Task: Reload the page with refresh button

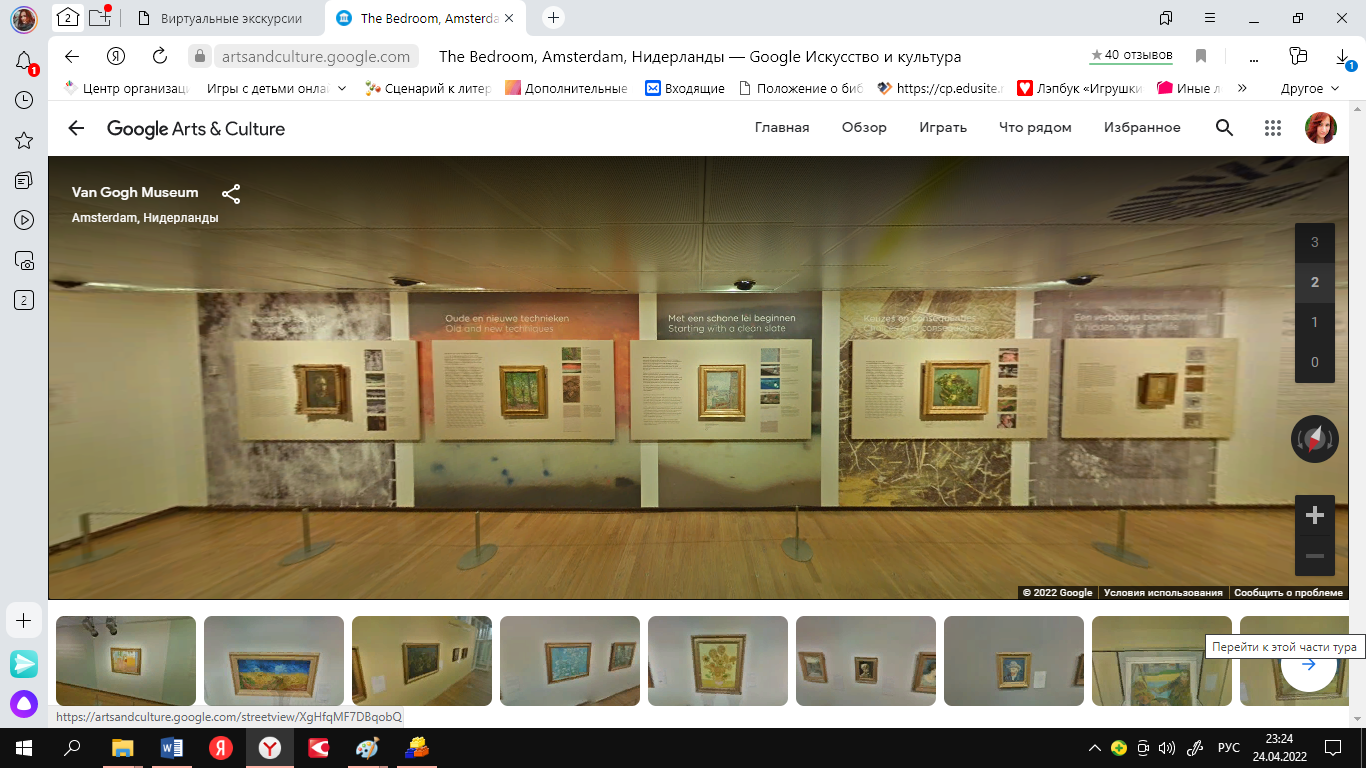Action: [x=160, y=56]
